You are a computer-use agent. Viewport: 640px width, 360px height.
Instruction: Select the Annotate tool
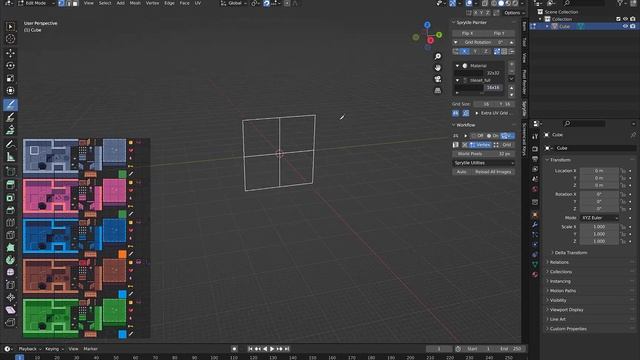point(10,144)
